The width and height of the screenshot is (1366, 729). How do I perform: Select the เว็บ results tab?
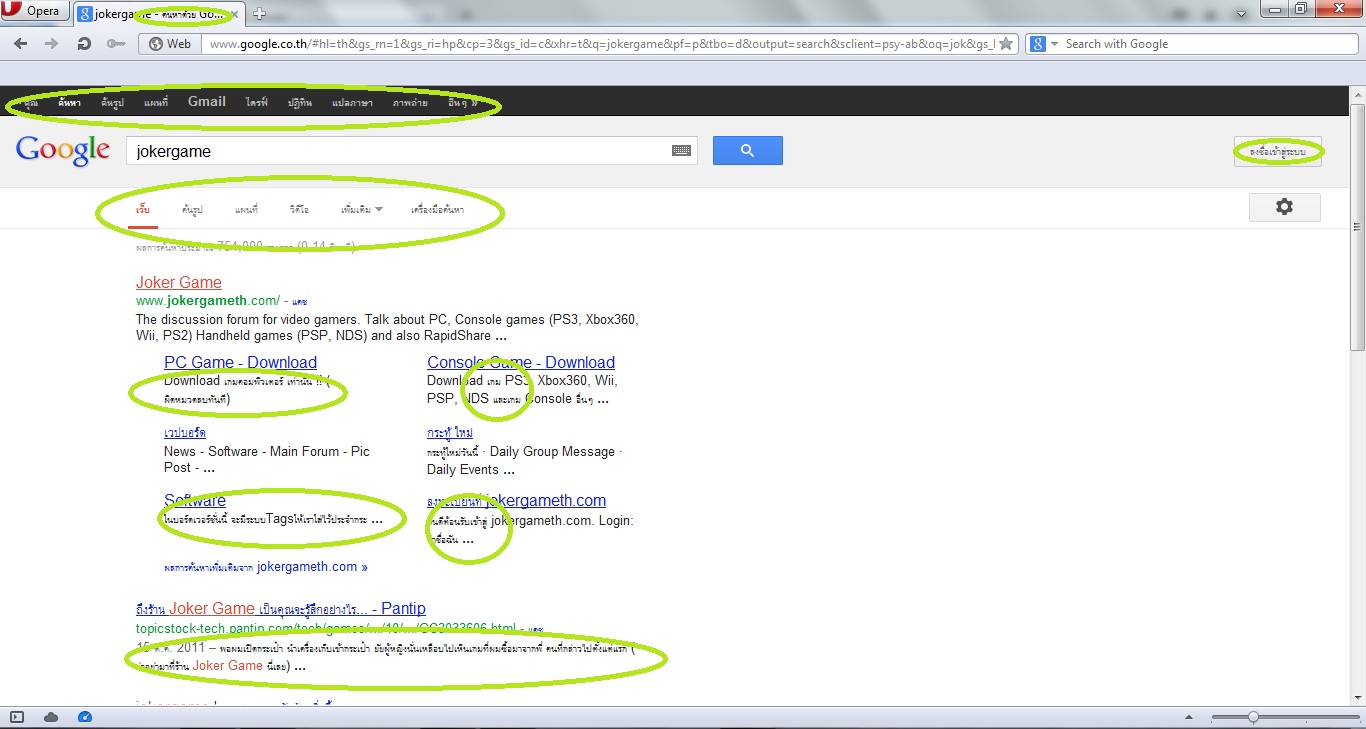143,210
